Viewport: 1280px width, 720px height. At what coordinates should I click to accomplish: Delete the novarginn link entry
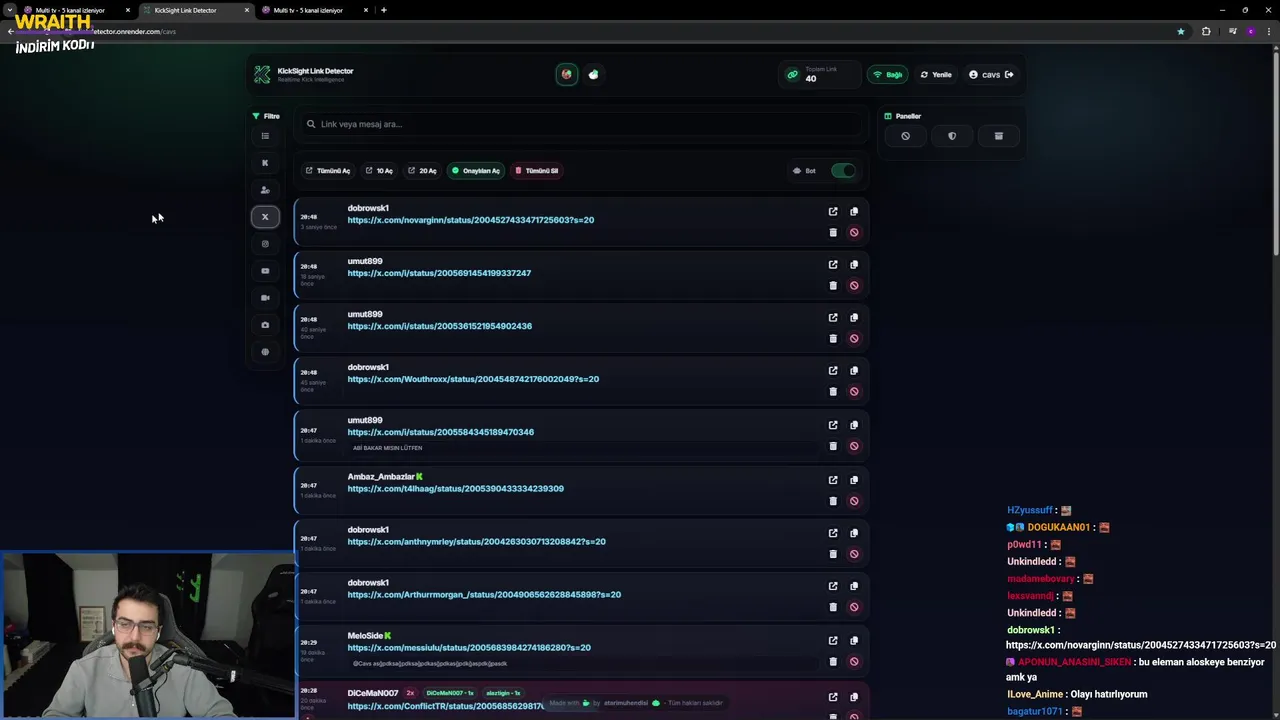pos(833,232)
